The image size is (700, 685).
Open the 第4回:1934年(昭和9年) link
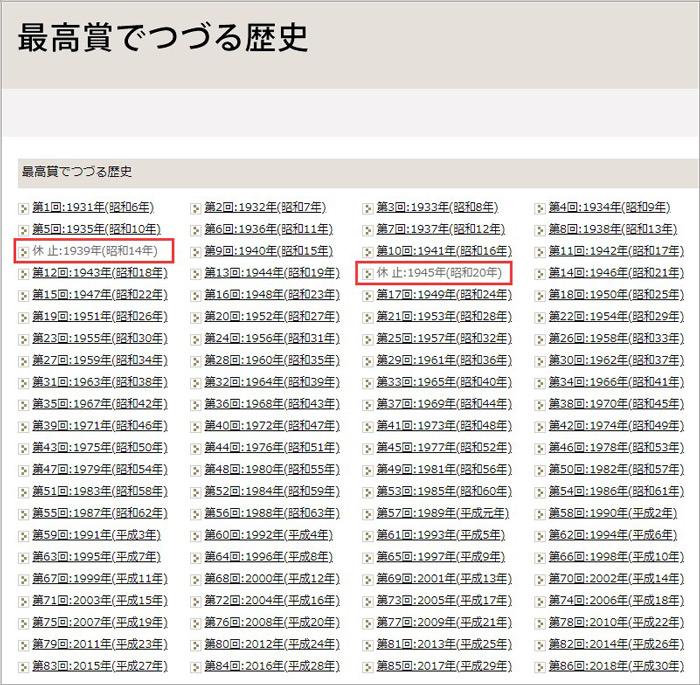click(x=609, y=207)
